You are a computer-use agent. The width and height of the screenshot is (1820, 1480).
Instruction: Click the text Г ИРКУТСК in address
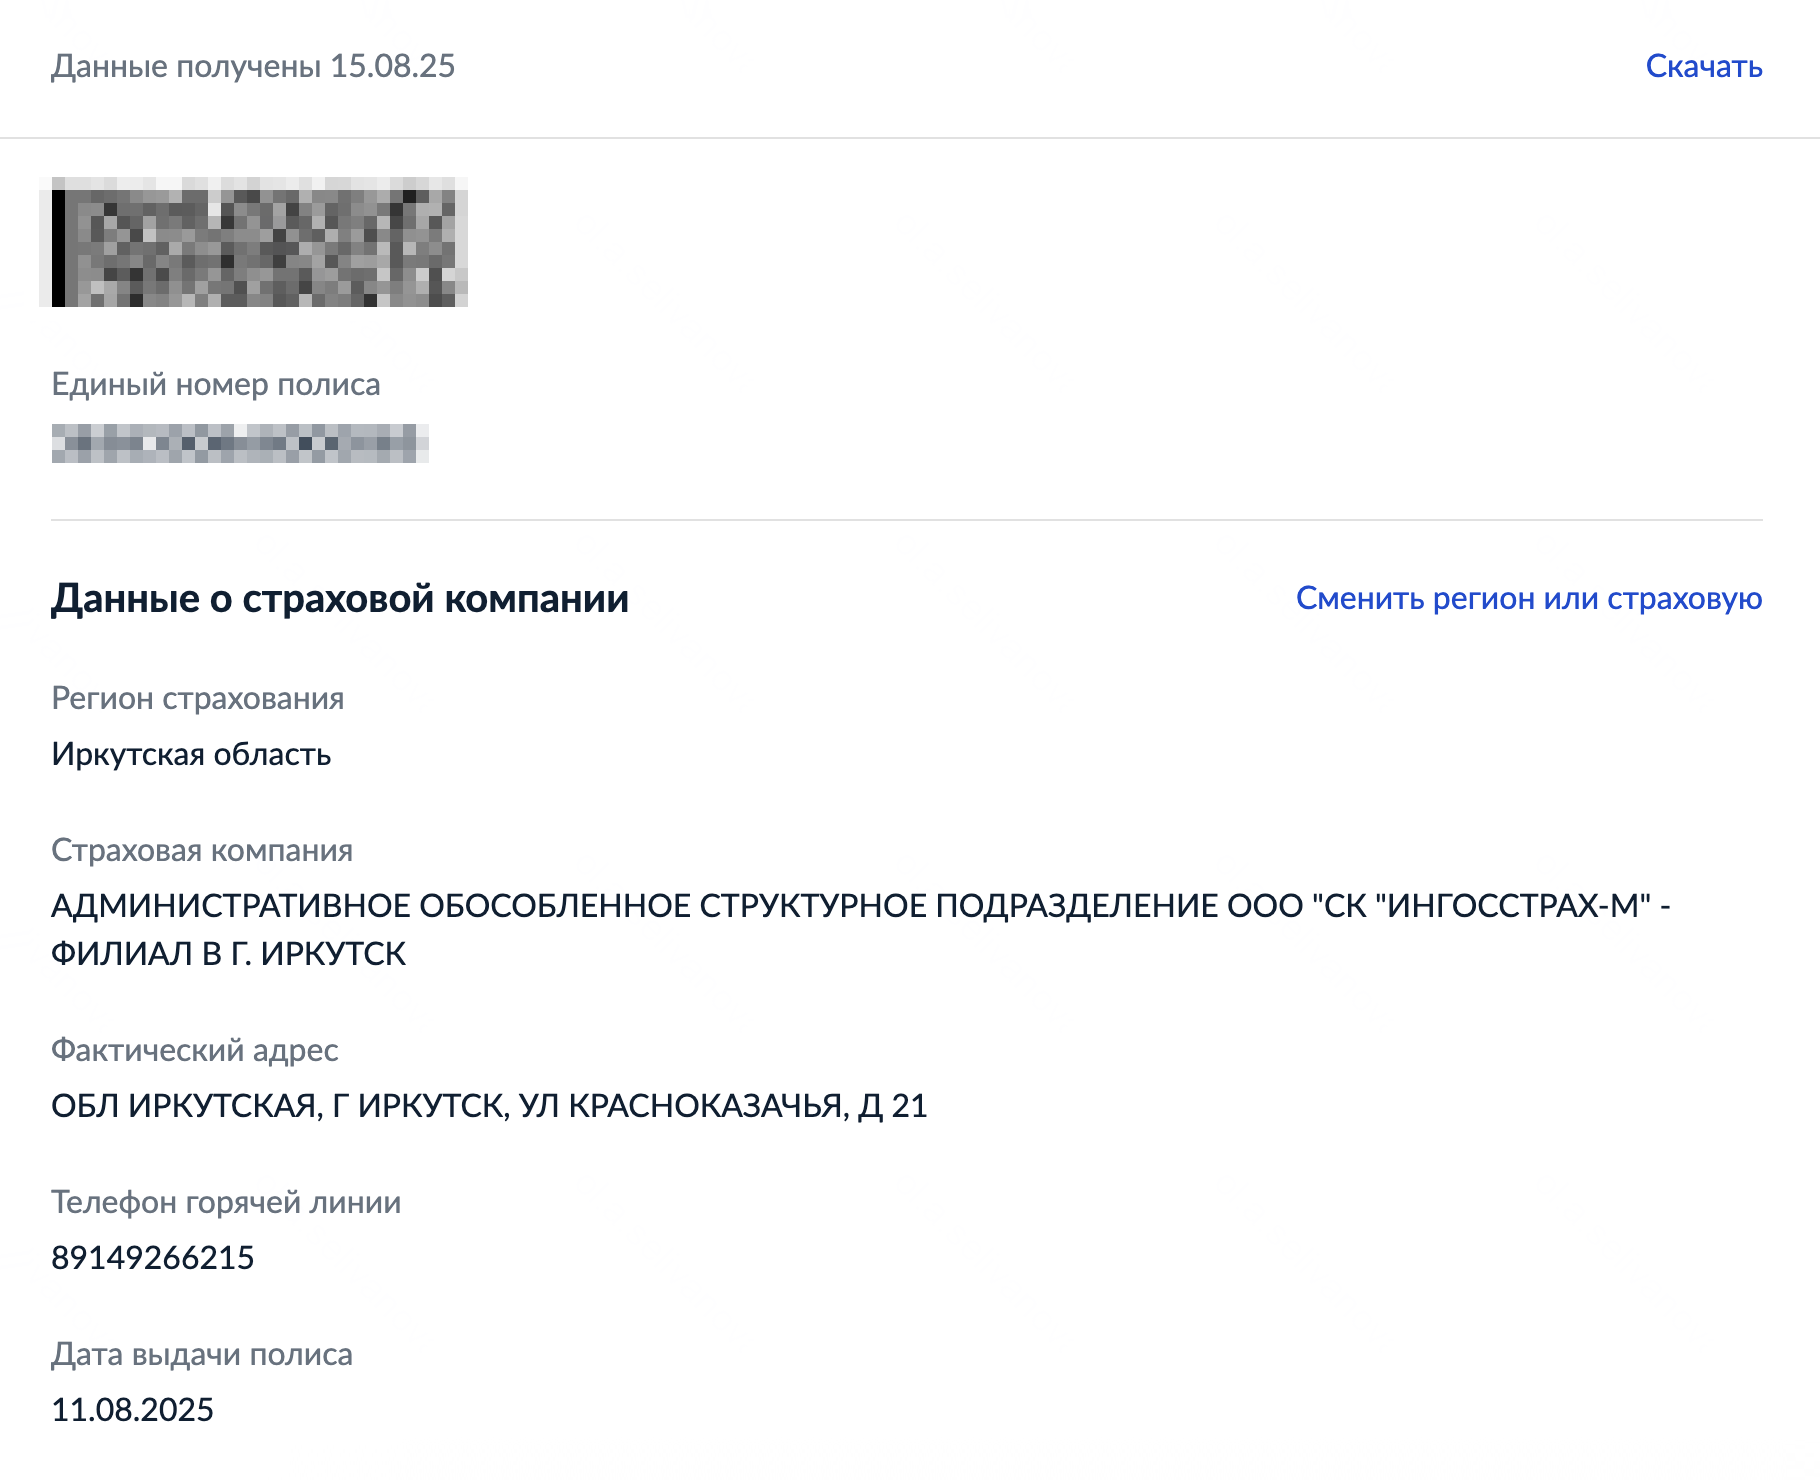pyautogui.click(x=423, y=1106)
